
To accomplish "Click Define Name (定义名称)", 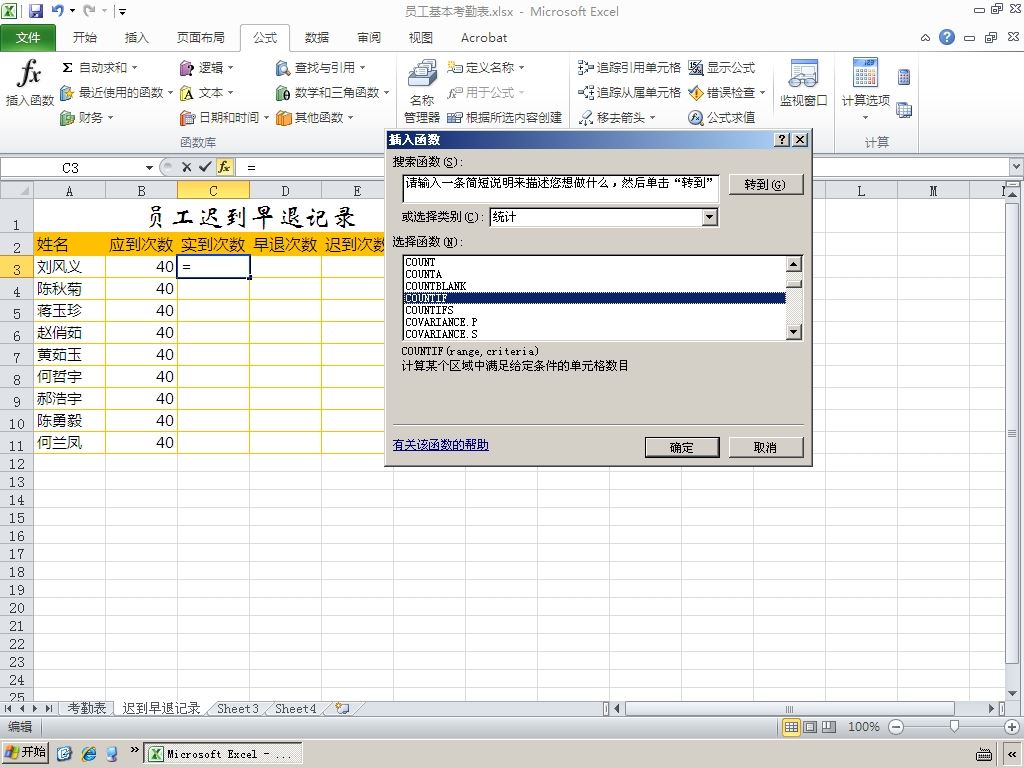I will click(x=486, y=67).
